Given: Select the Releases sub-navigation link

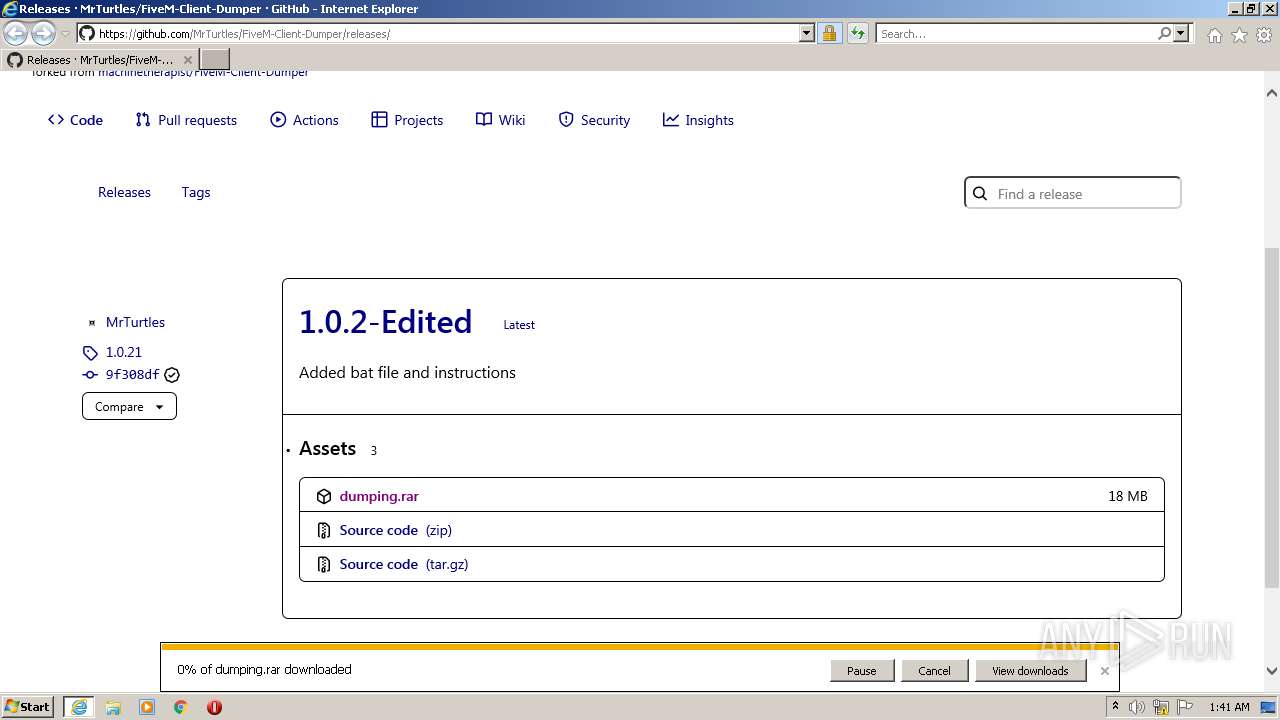Looking at the screenshot, I should click(x=124, y=192).
